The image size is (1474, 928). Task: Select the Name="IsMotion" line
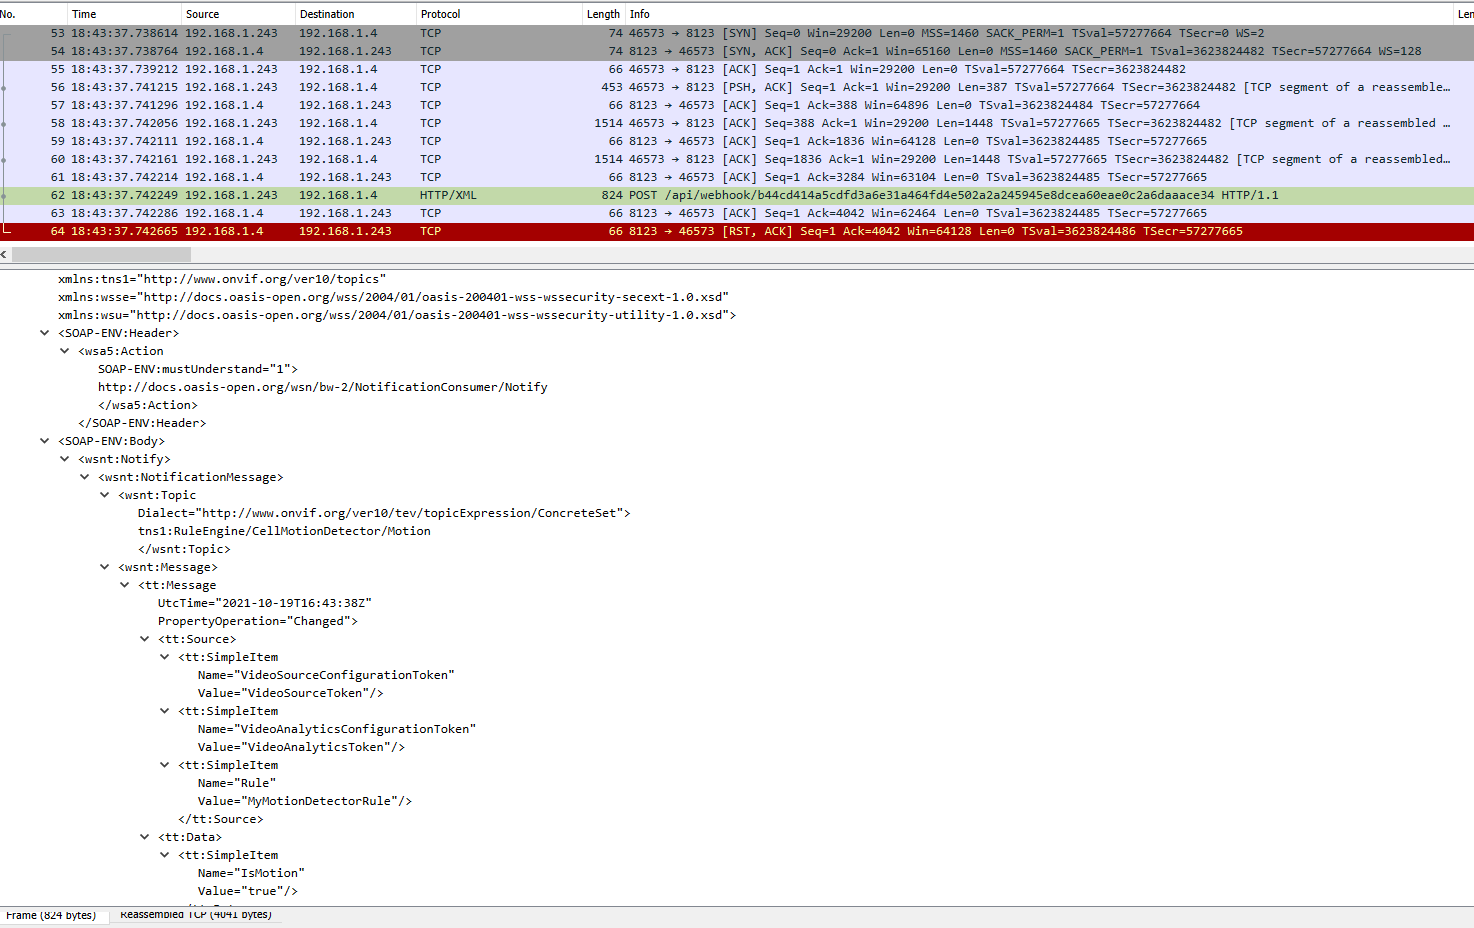251,873
